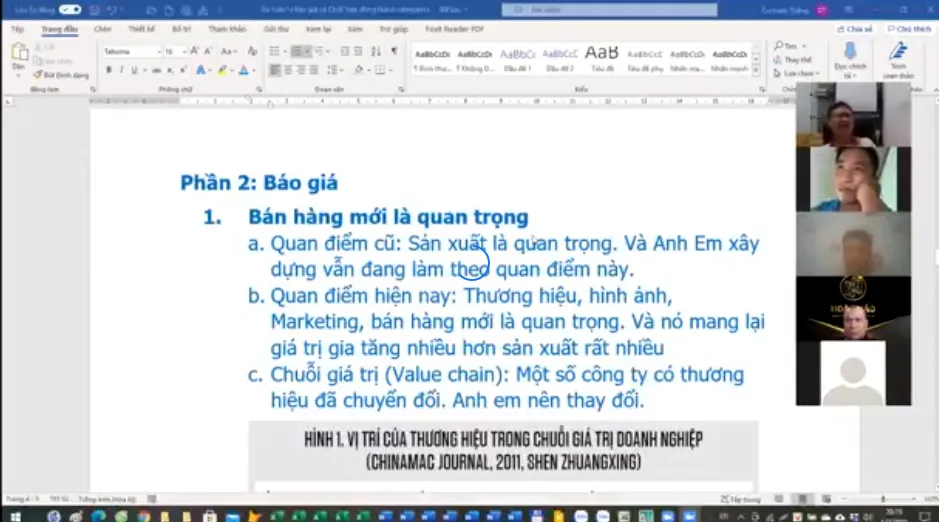
Task: Toggle subscript formatting
Action: tap(171, 70)
